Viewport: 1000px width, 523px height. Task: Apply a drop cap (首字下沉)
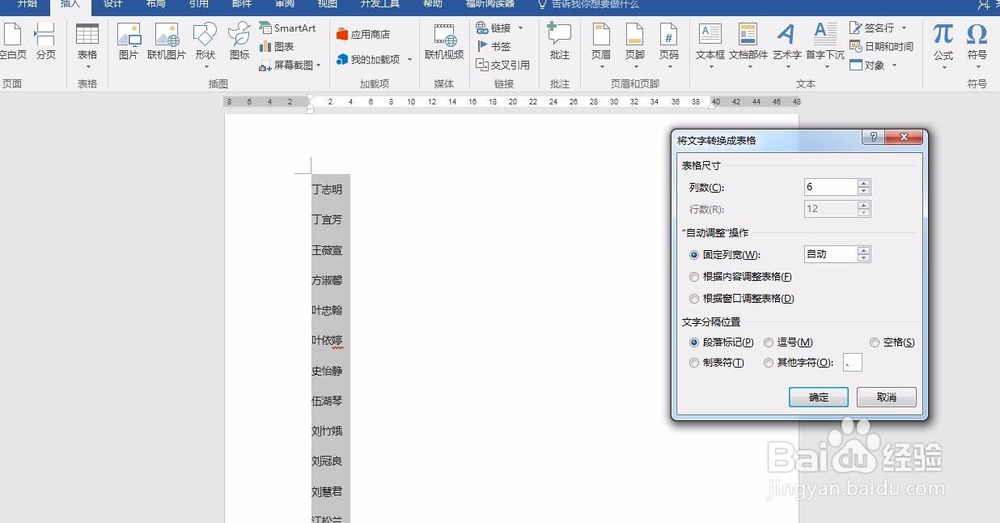point(825,45)
